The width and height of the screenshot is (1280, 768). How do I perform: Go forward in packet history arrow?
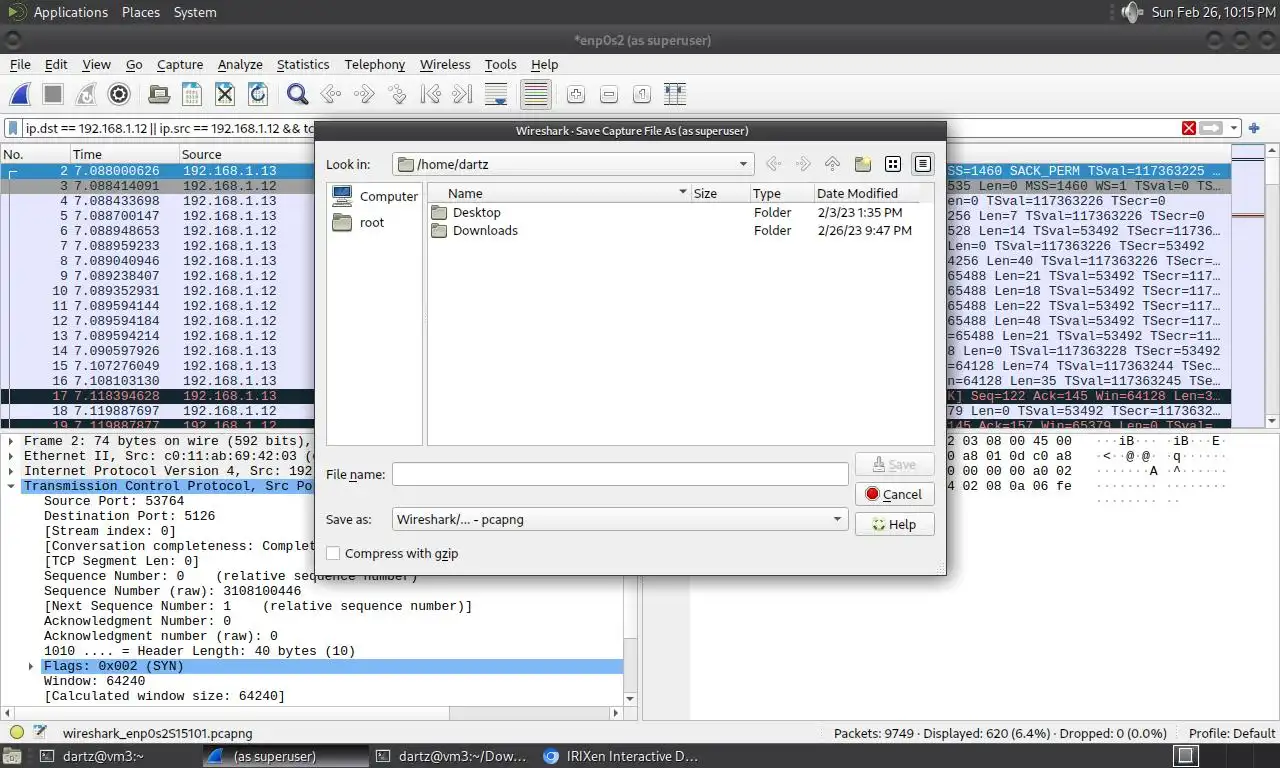tap(364, 94)
